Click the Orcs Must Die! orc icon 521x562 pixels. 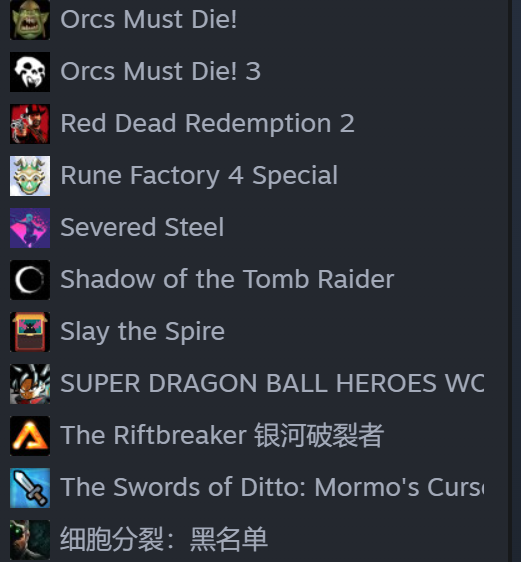point(30,20)
